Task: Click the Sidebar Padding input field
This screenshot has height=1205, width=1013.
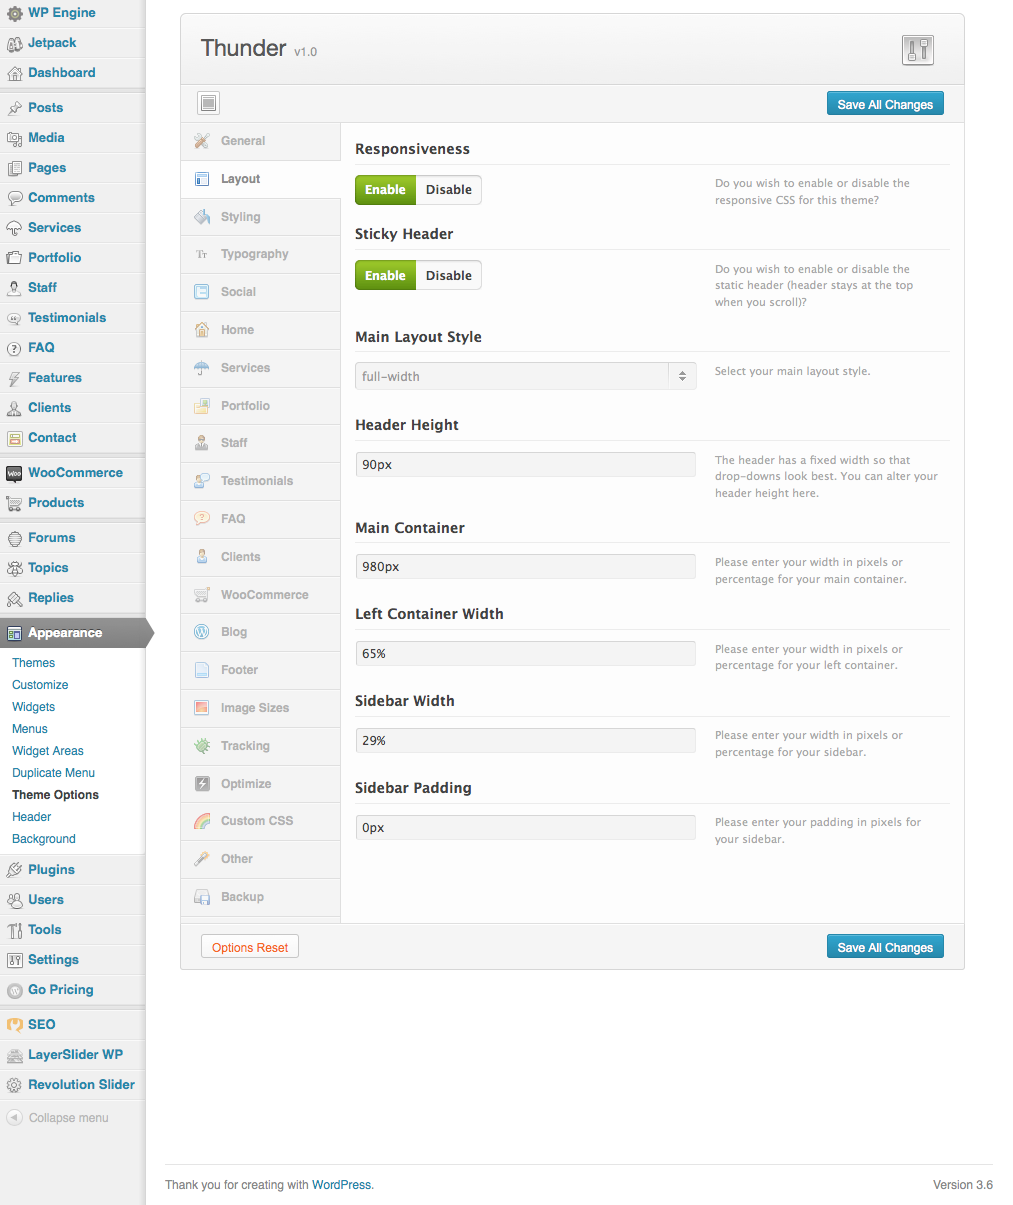Action: [526, 827]
